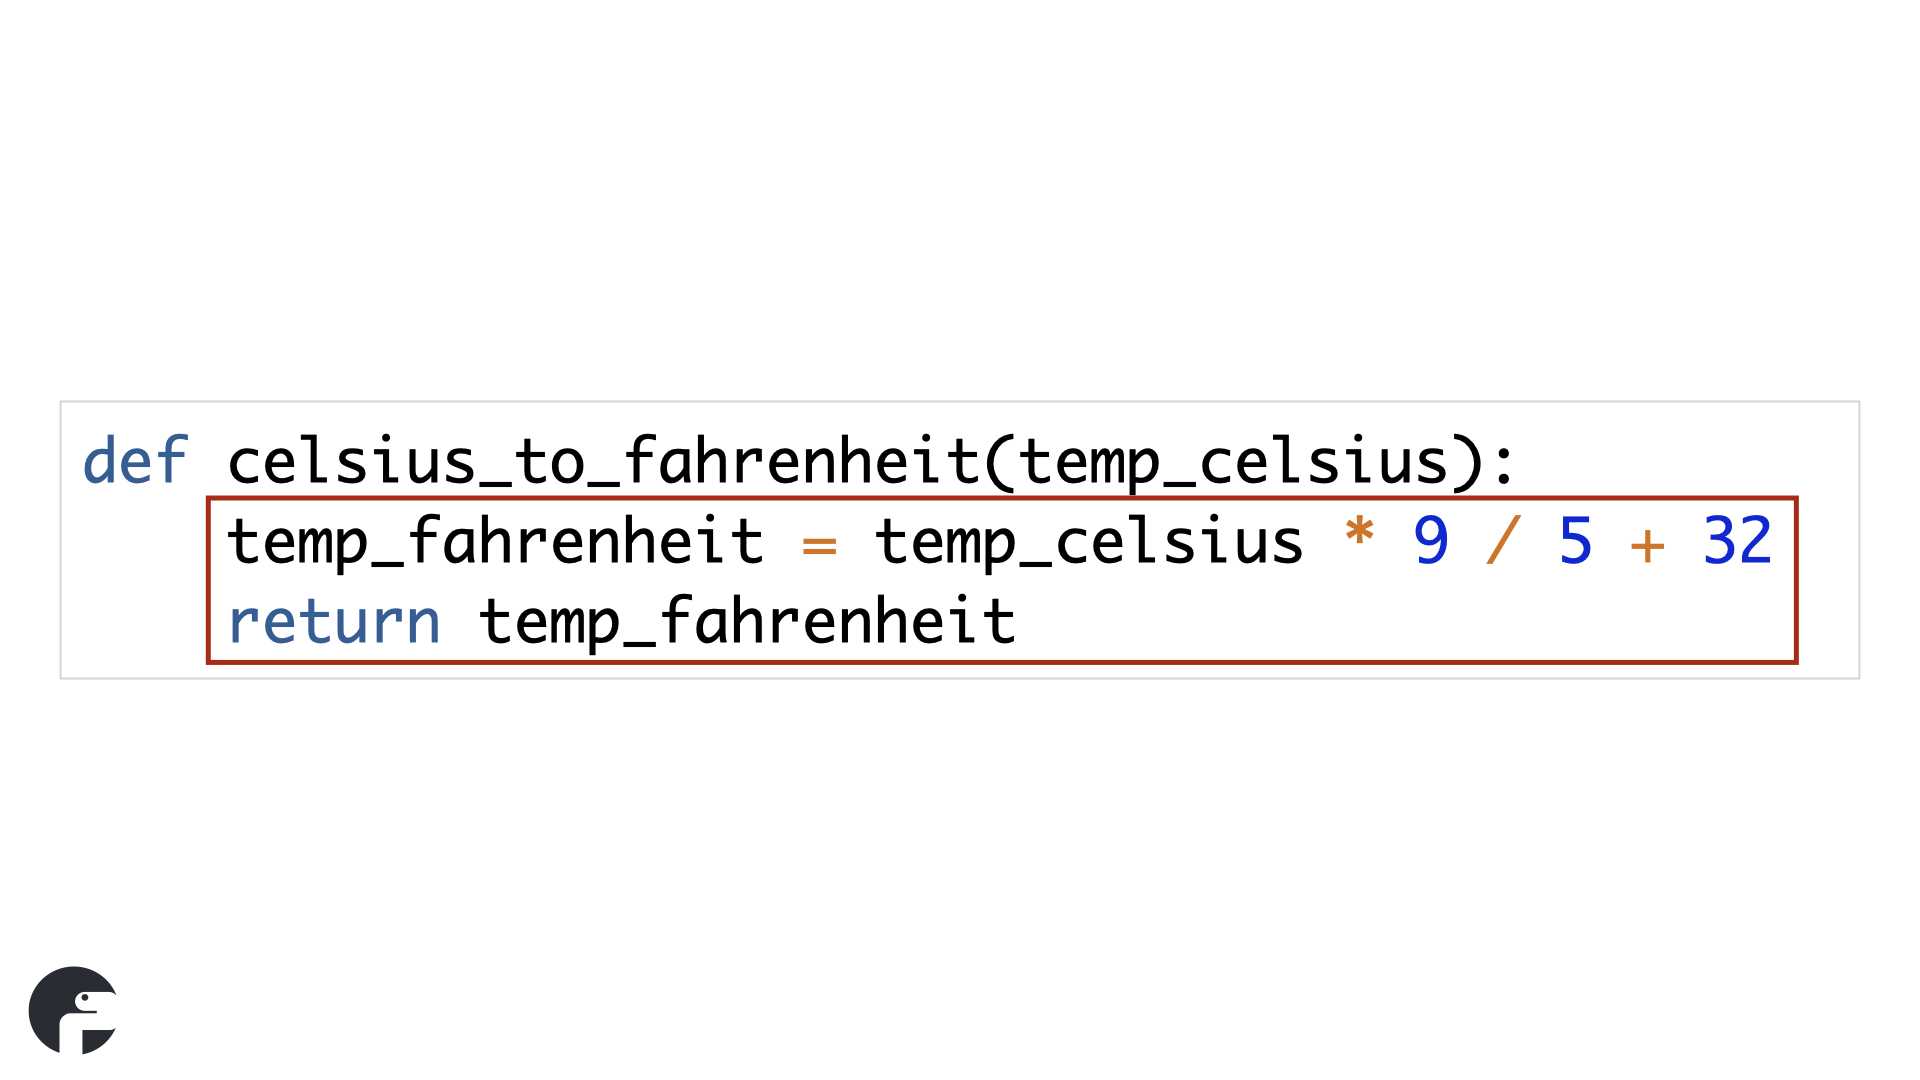Click the def keyword

(x=135, y=461)
